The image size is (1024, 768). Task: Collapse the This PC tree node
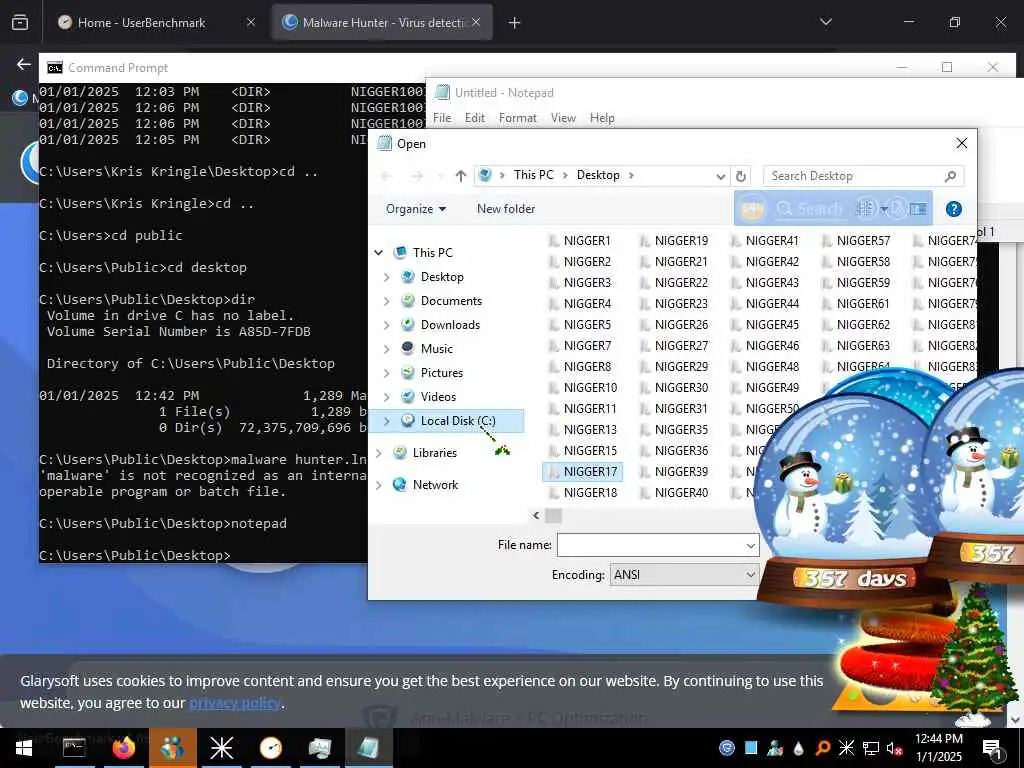pyautogui.click(x=379, y=252)
